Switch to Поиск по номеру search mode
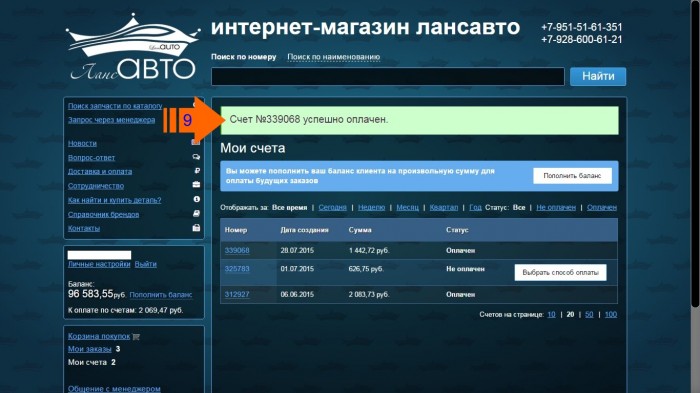Viewport: 700px width, 393px height. coord(244,57)
